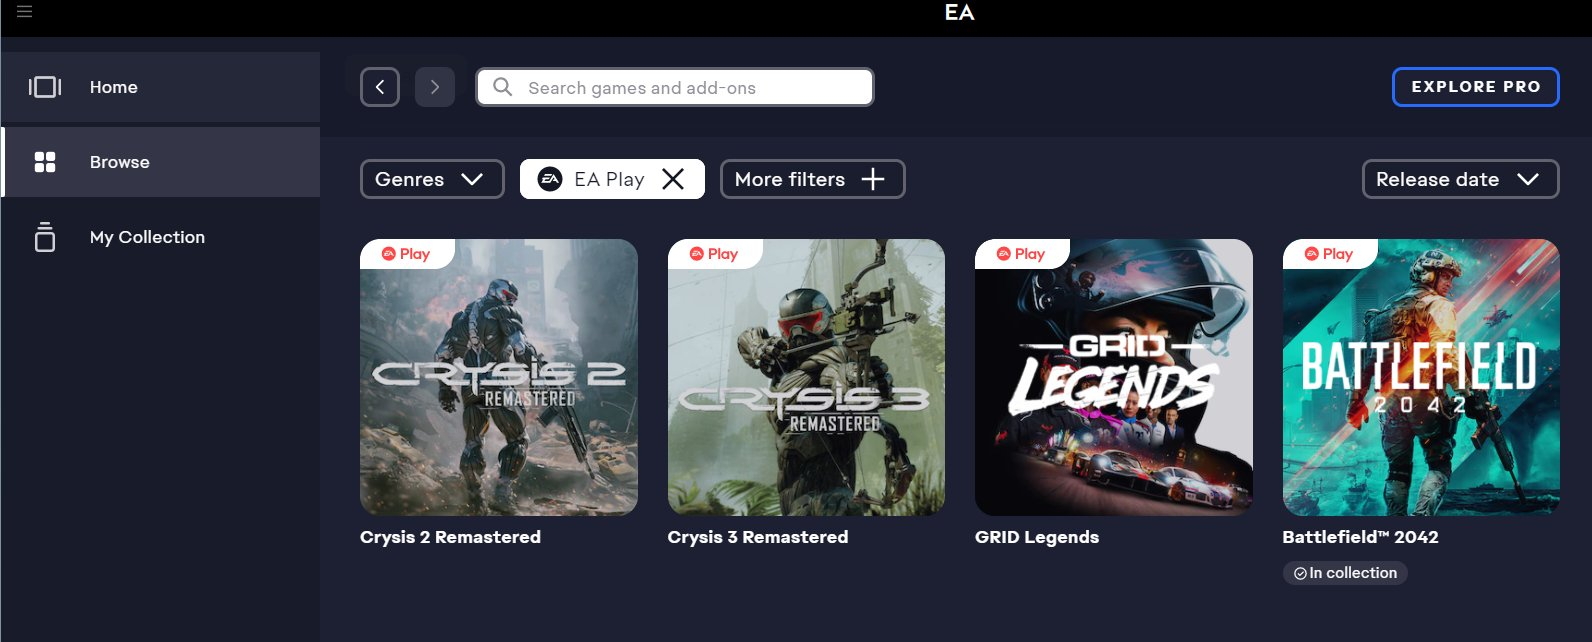Click the search games and add-ons field
This screenshot has height=642, width=1592.
[x=690, y=87]
